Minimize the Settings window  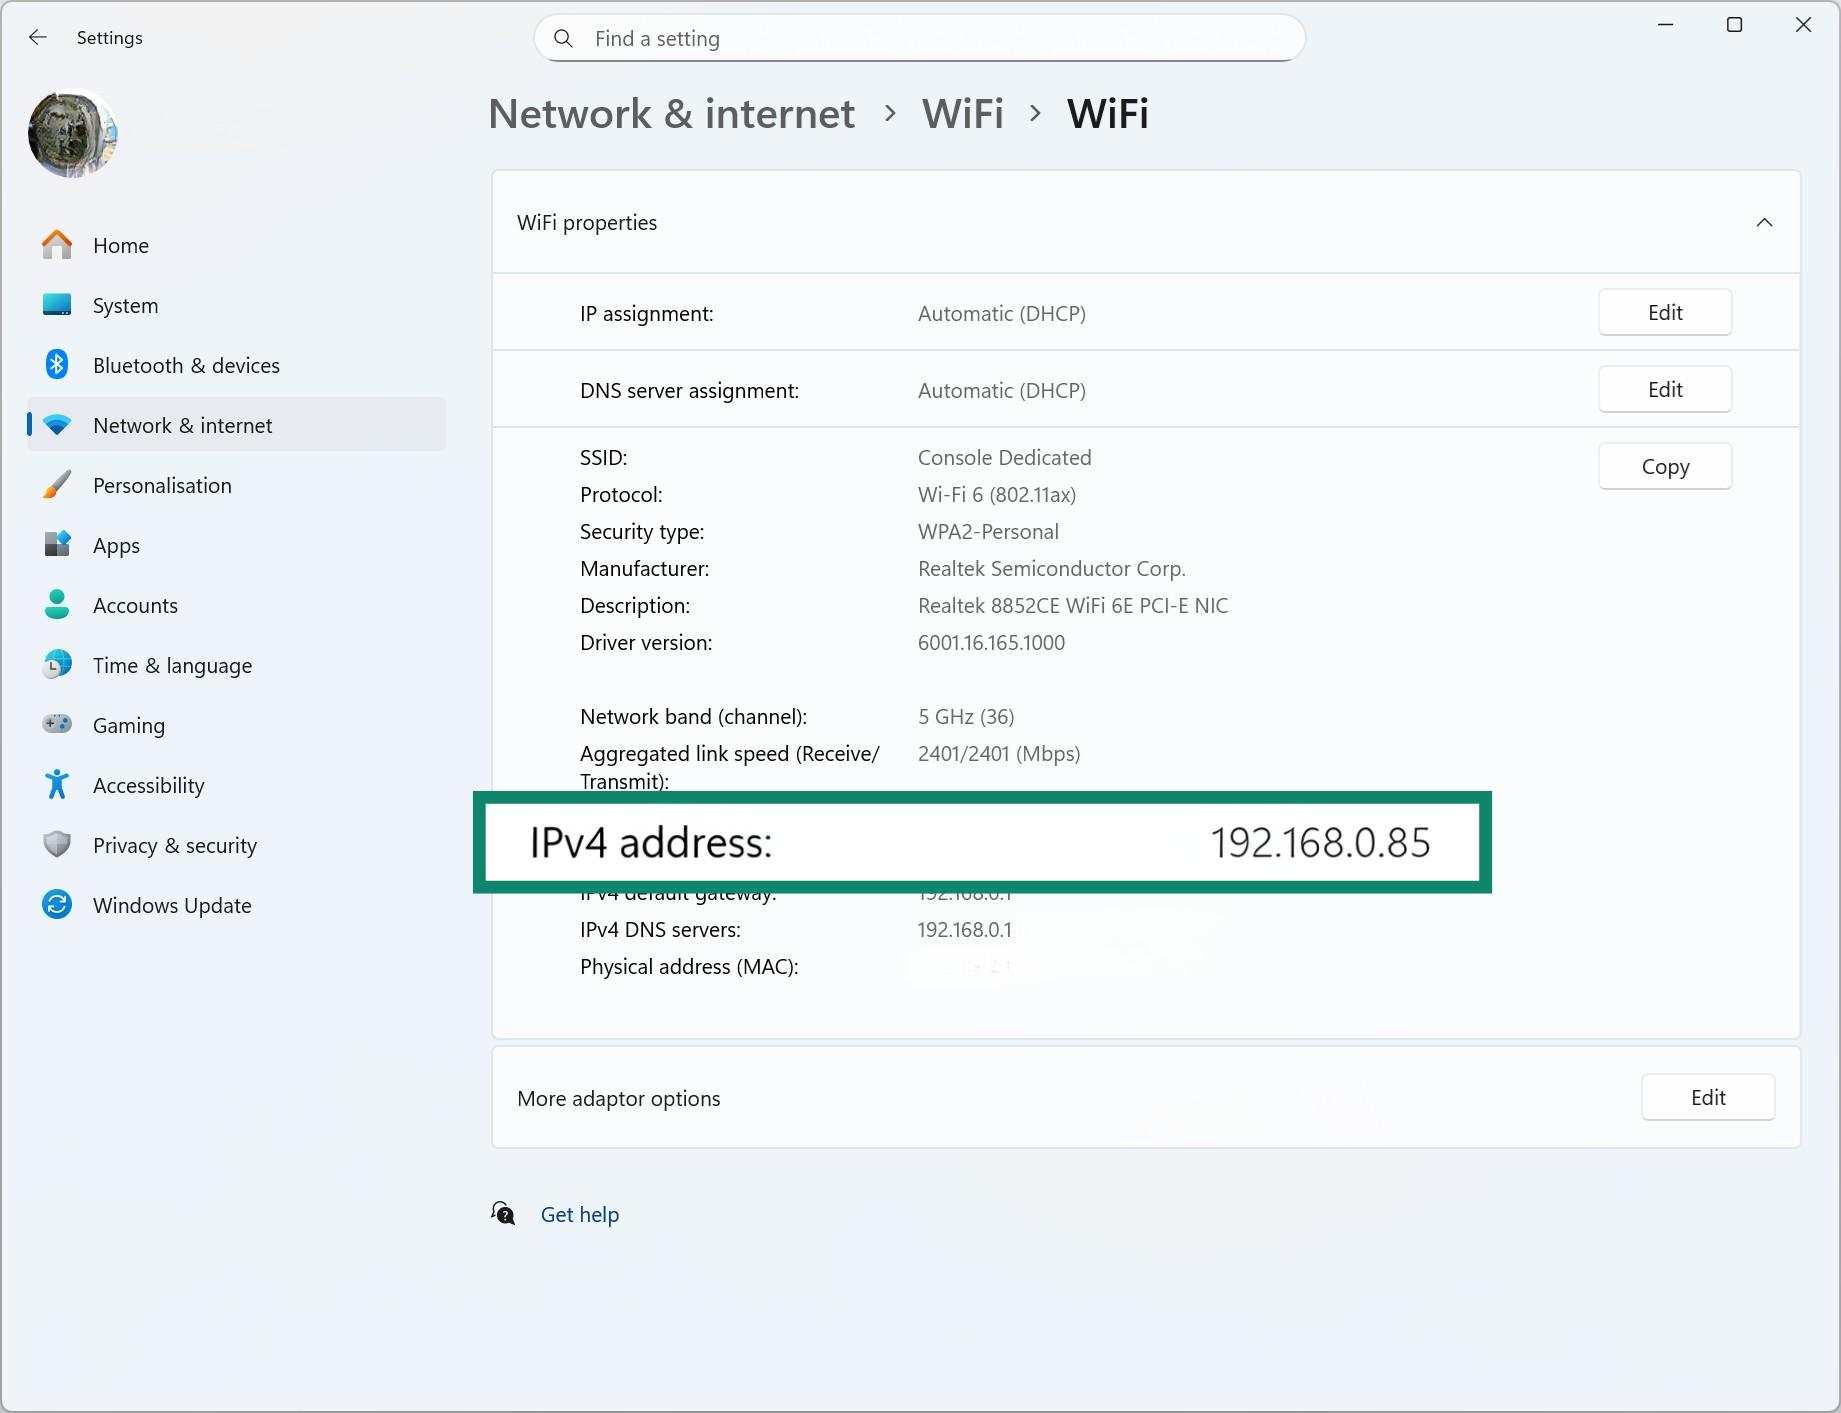click(x=1665, y=25)
